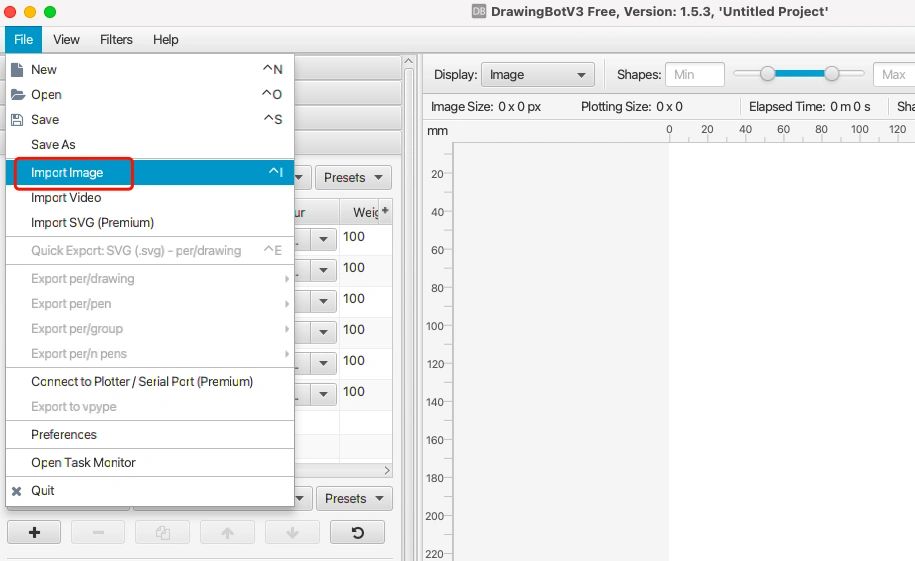This screenshot has width=915, height=561.
Task: Click the reset circular arrow button
Action: (x=357, y=533)
